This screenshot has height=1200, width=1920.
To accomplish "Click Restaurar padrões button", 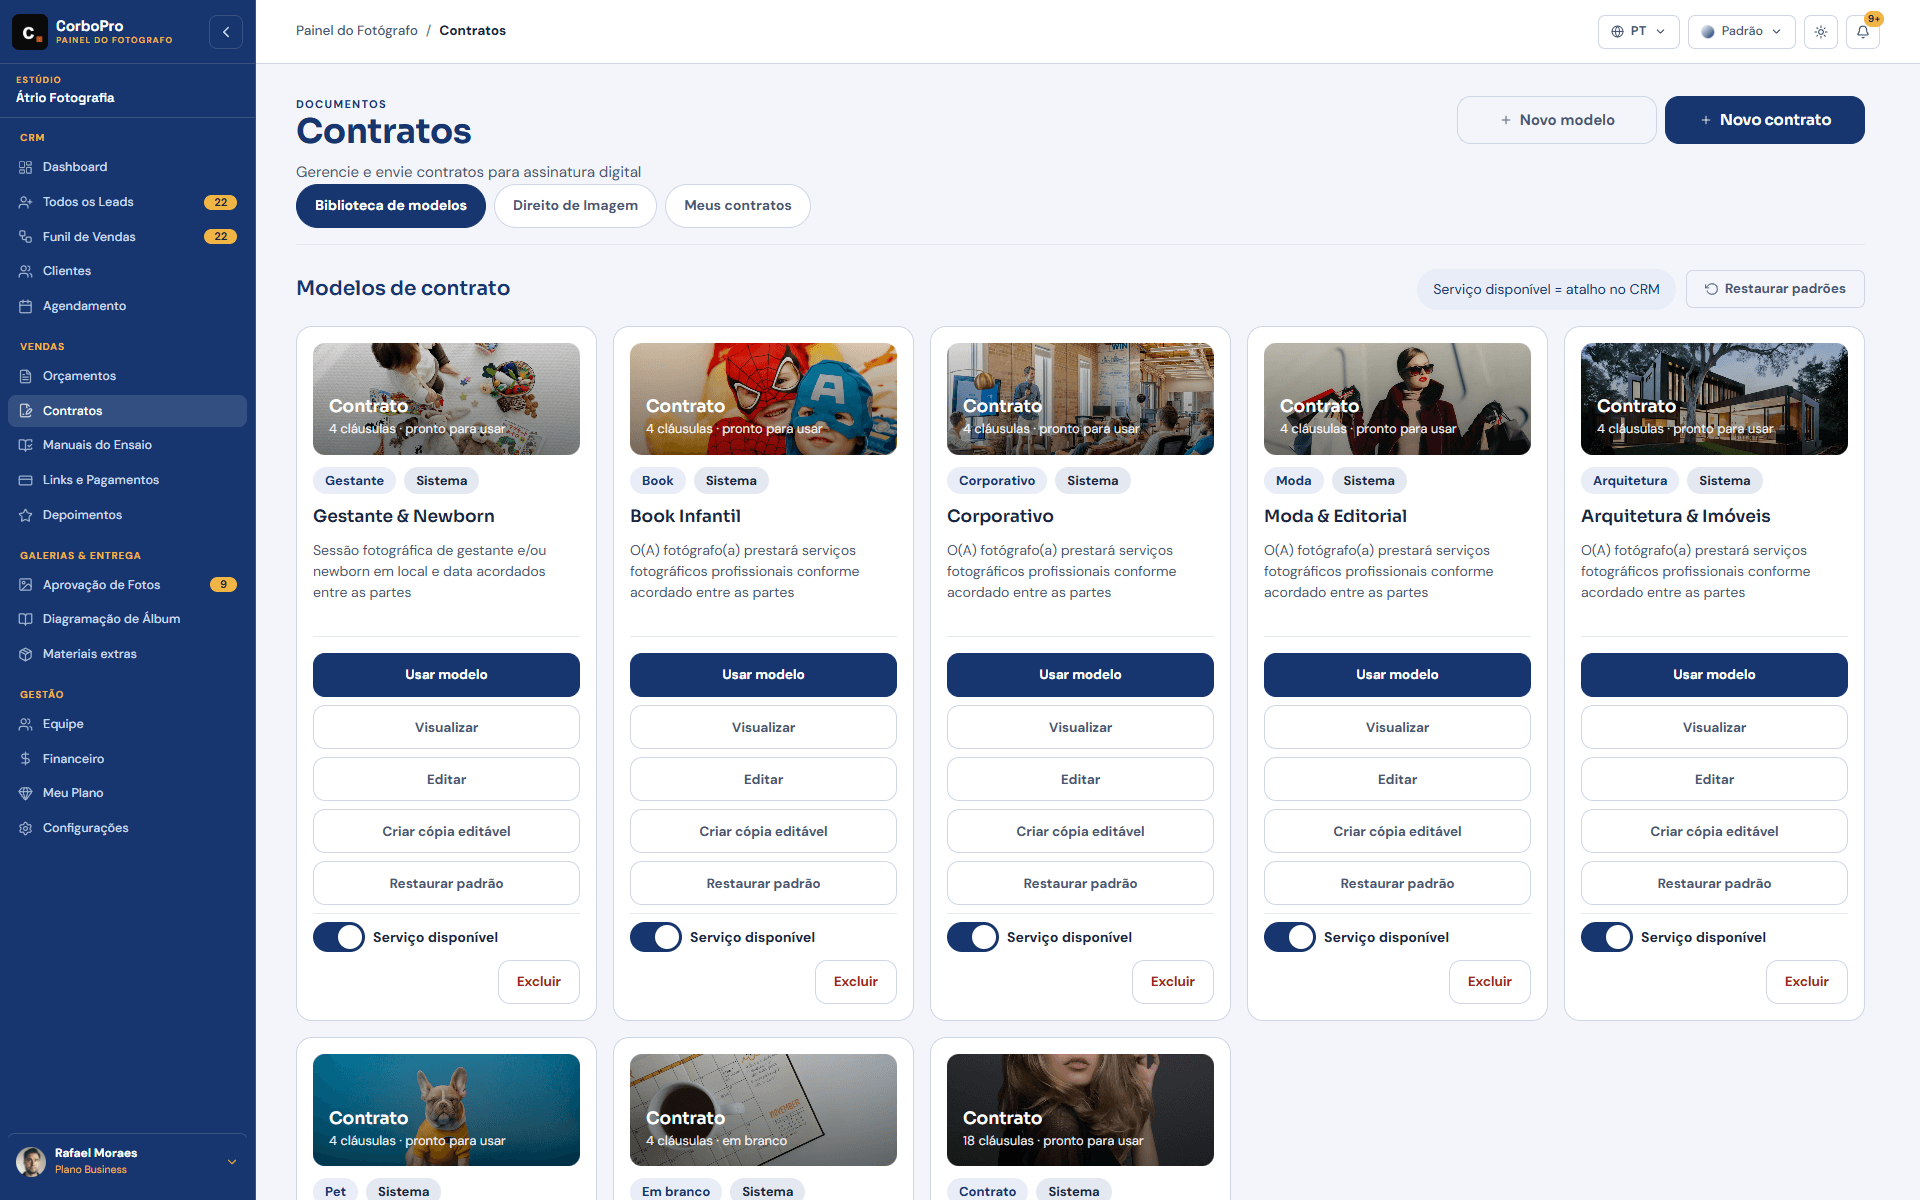I will (x=1775, y=289).
